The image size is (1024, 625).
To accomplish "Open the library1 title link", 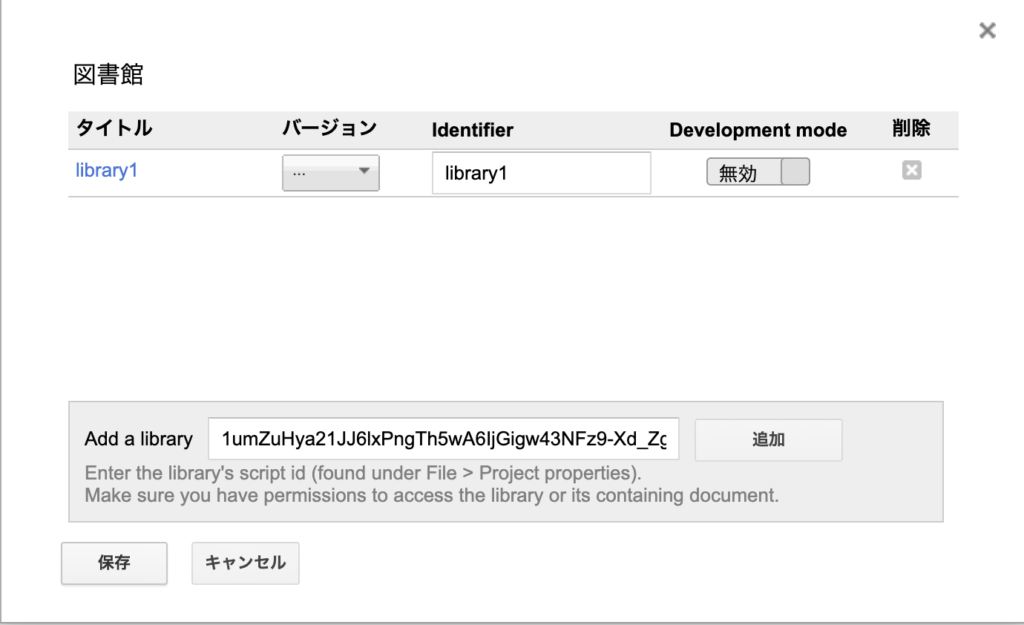I will click(106, 170).
